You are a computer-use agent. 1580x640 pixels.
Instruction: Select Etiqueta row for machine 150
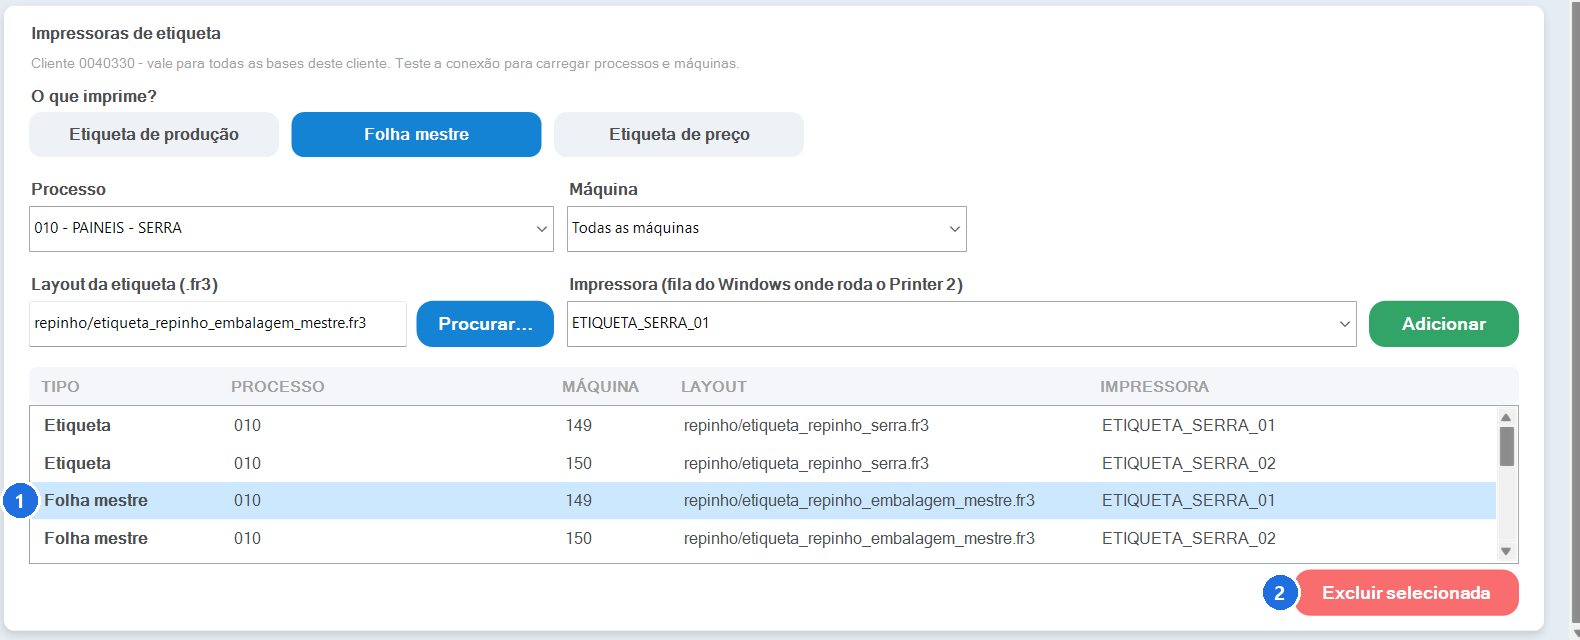click(x=763, y=463)
